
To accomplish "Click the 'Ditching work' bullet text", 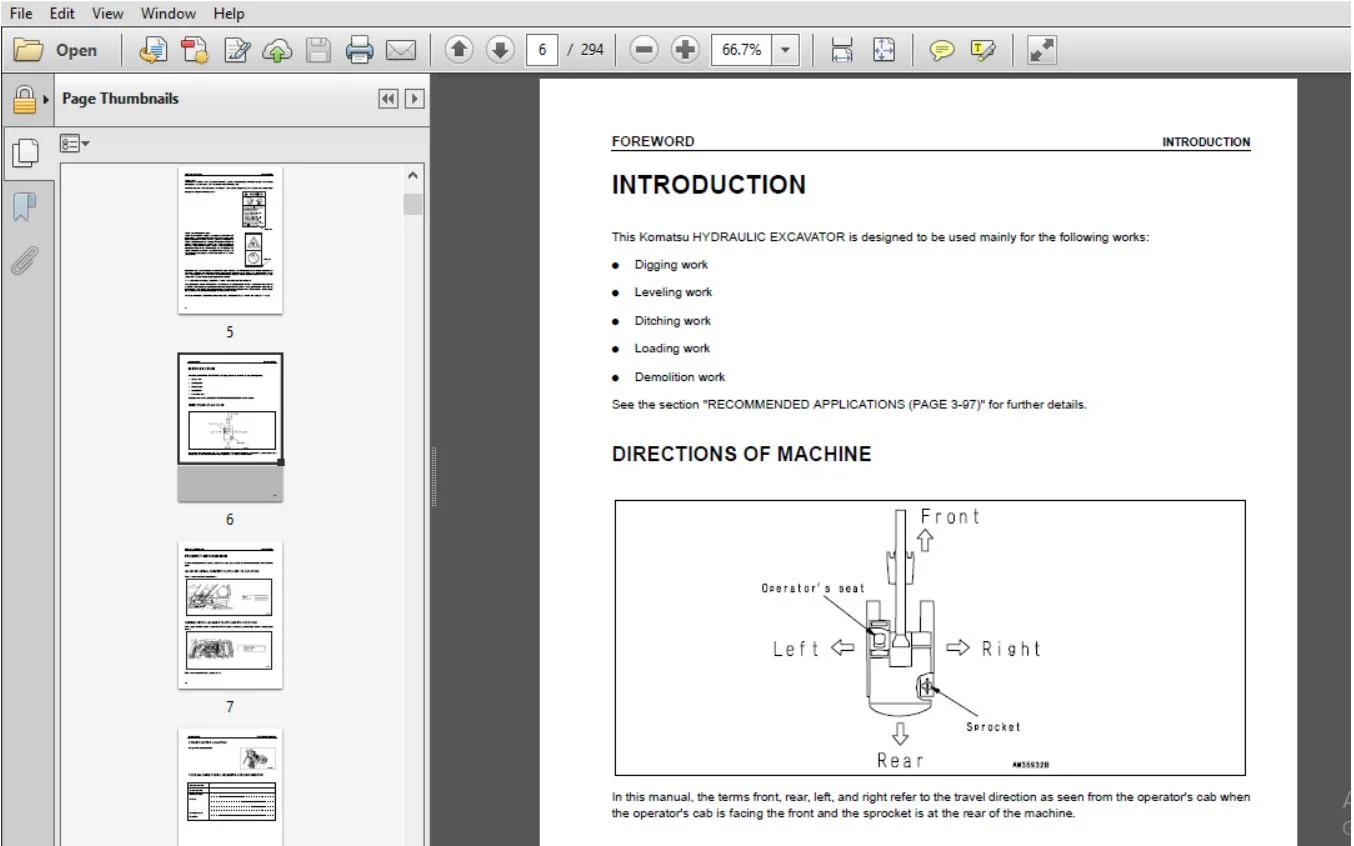I will click(673, 321).
